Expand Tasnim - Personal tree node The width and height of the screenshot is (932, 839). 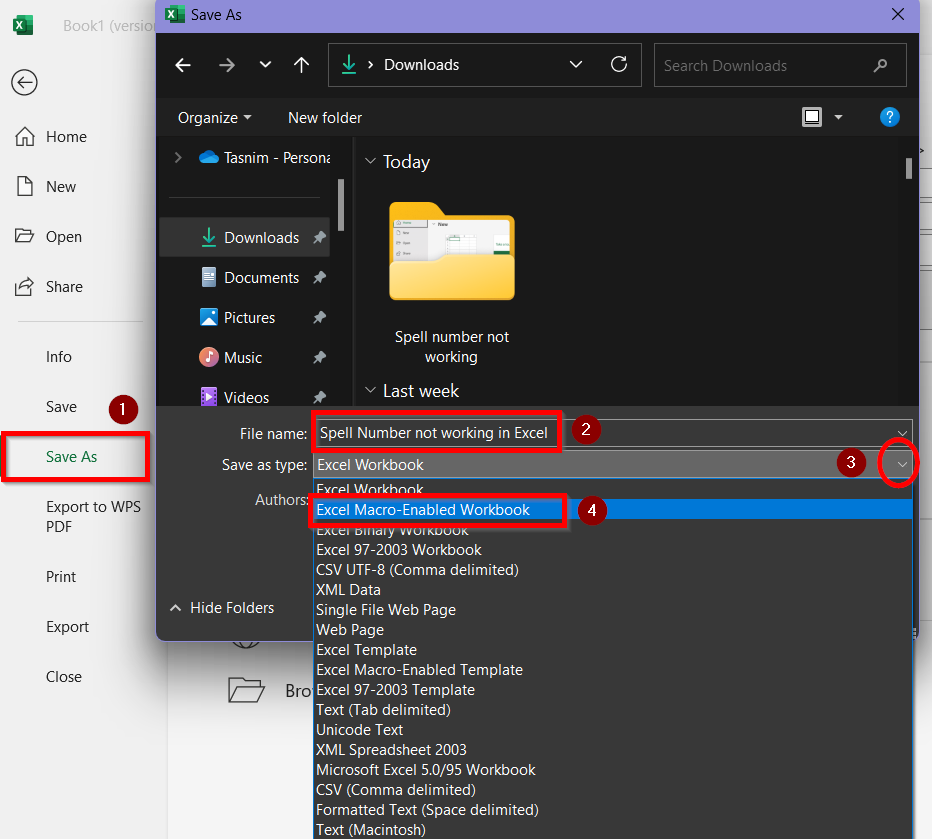(178, 157)
